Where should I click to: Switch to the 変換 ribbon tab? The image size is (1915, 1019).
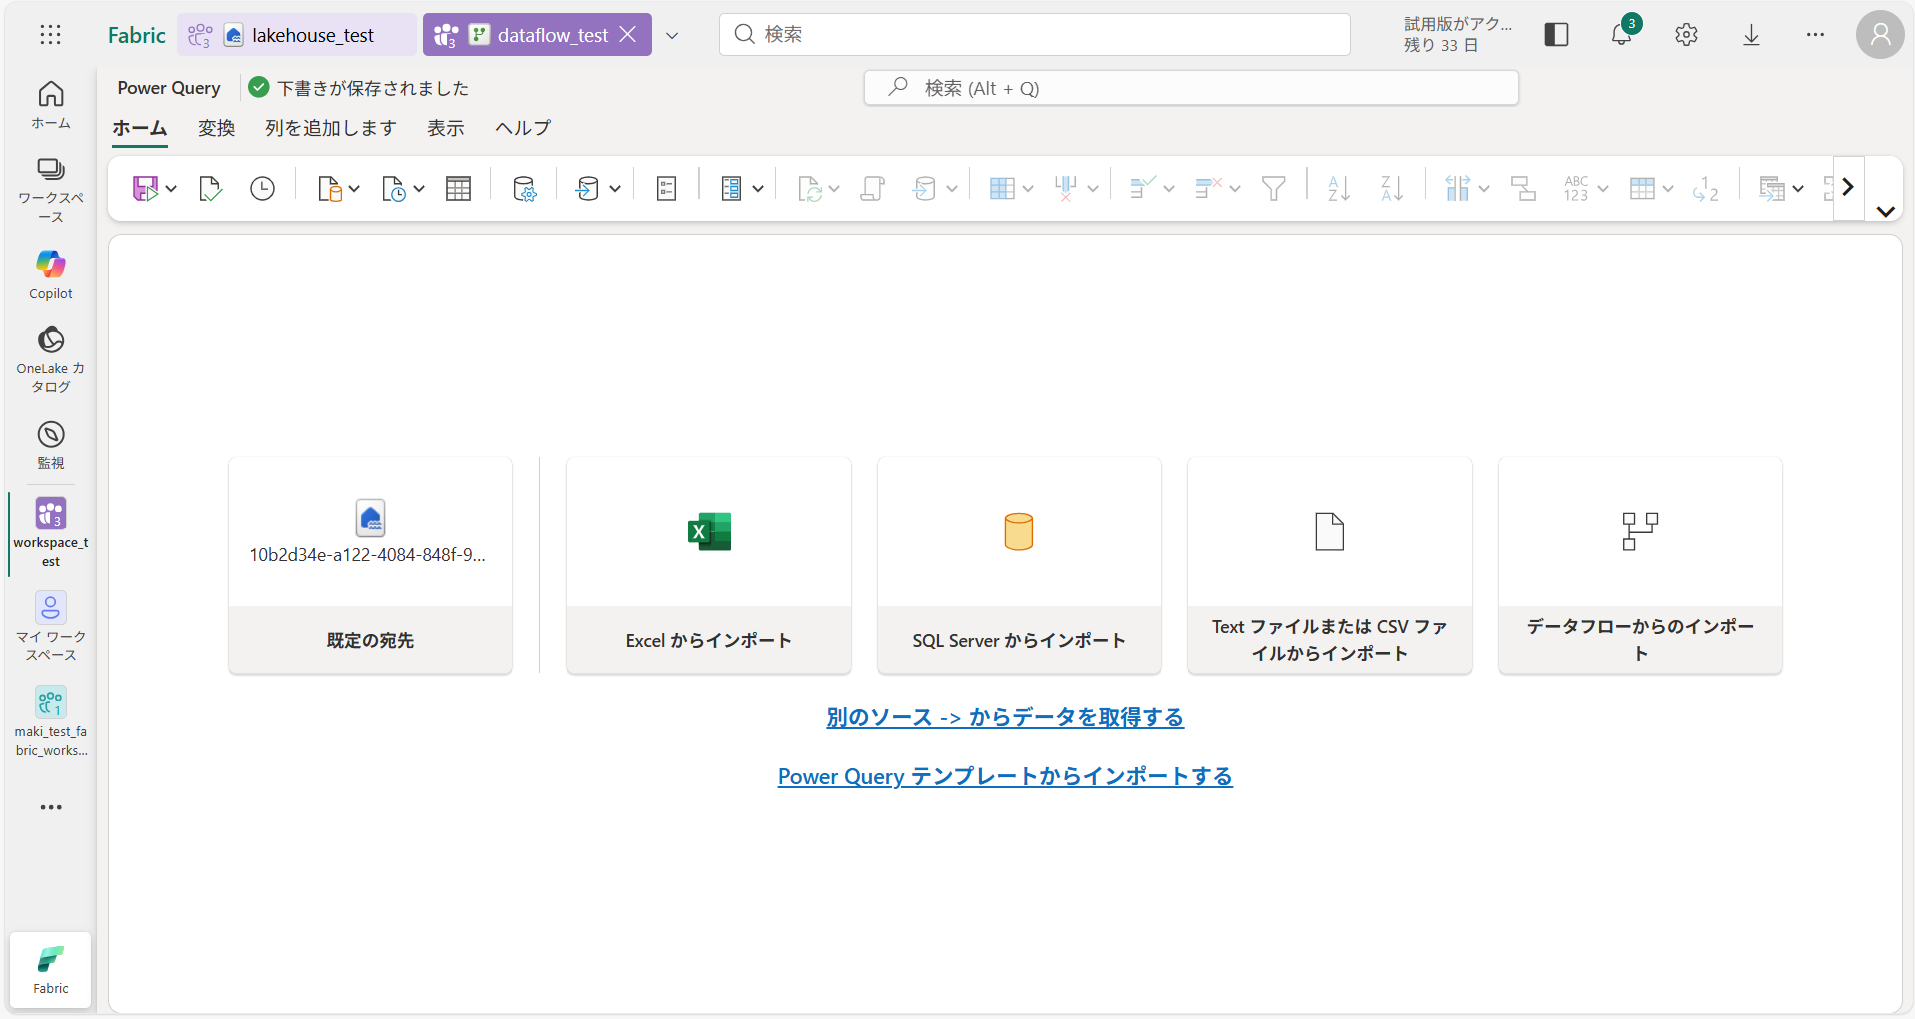tap(216, 128)
